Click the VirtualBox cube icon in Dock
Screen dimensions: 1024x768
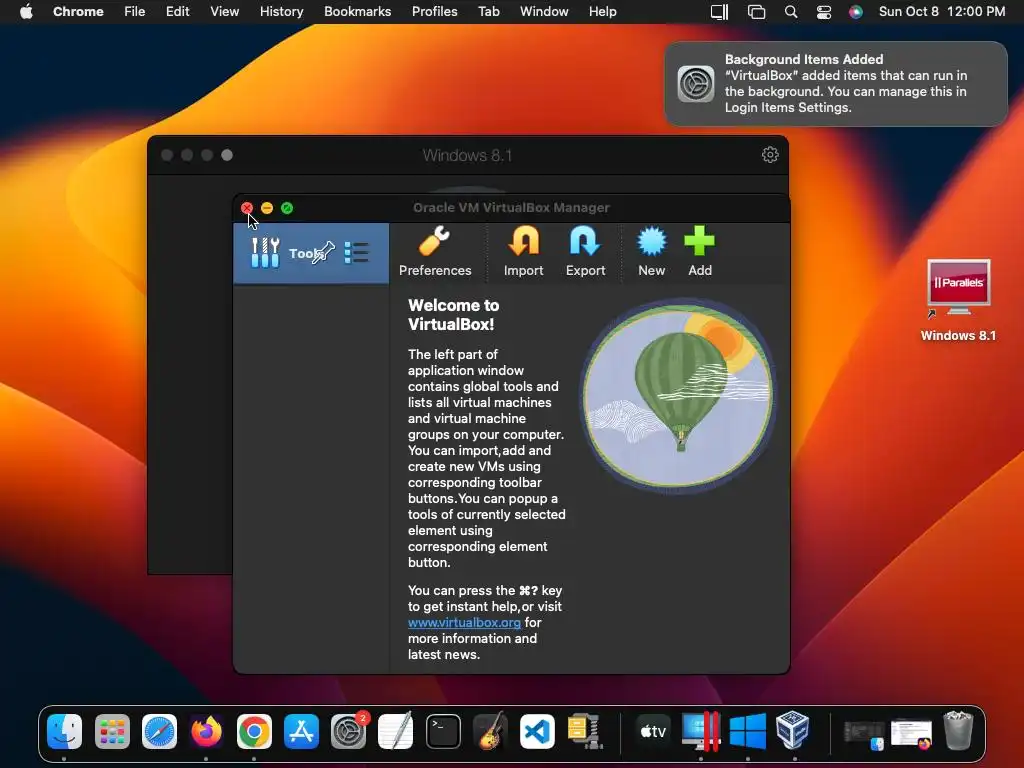tap(793, 731)
